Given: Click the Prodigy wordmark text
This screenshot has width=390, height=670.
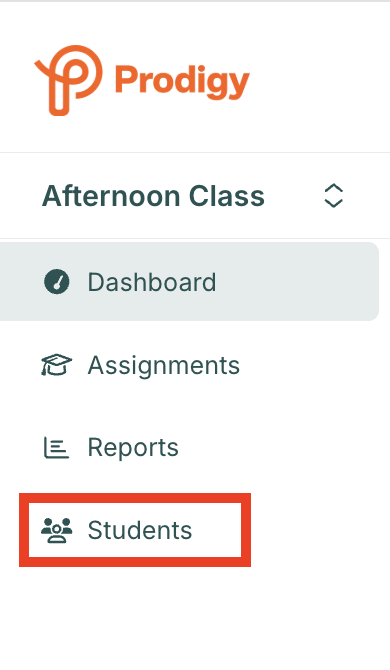Looking at the screenshot, I should click(x=182, y=82).
